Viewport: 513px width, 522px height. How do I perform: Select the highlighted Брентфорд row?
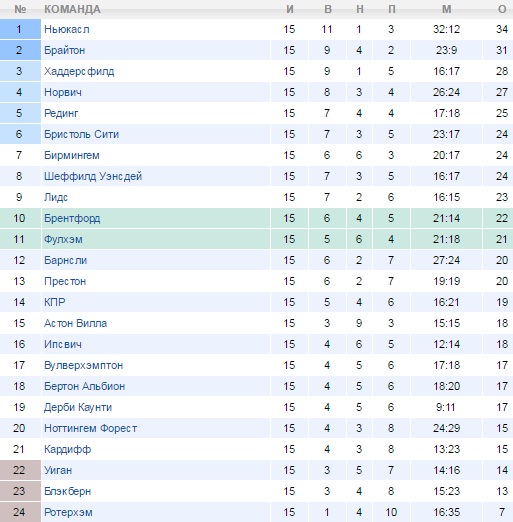coord(256,218)
